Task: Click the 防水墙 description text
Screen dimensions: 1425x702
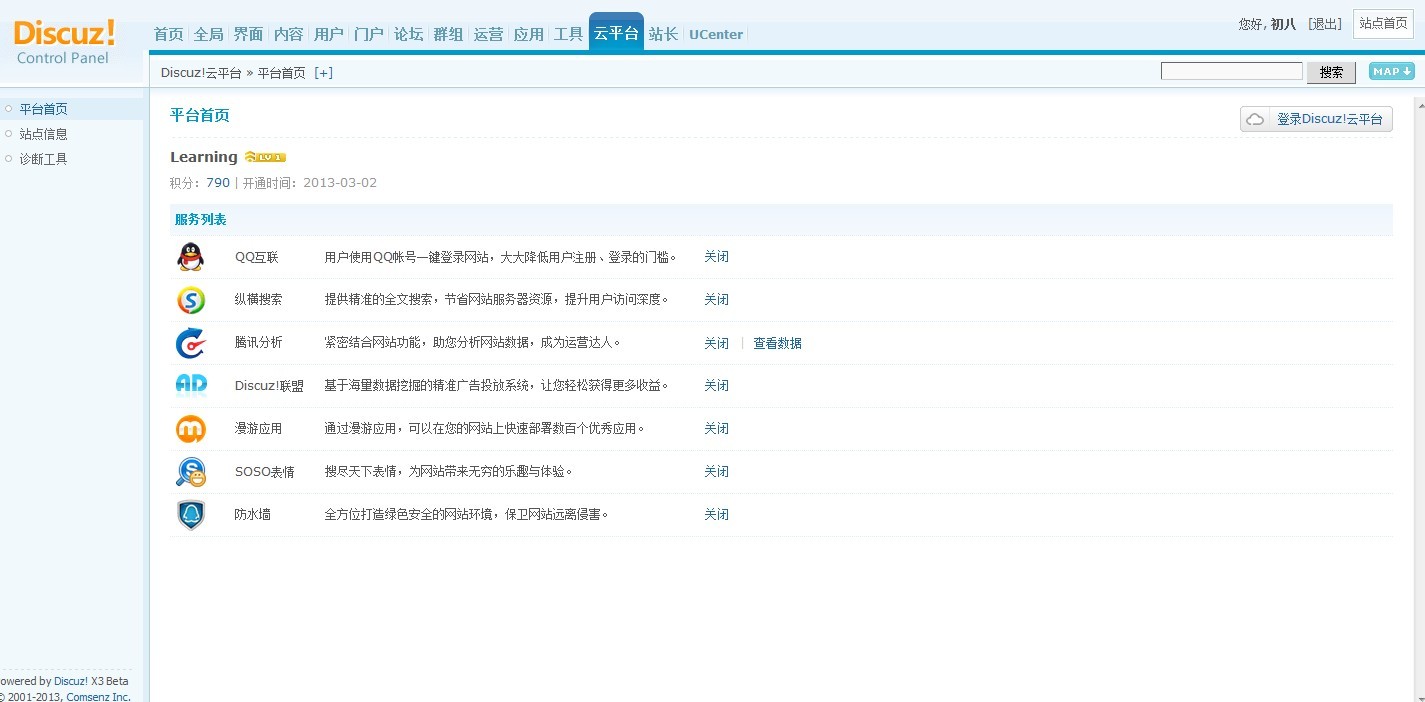Action: coord(467,515)
